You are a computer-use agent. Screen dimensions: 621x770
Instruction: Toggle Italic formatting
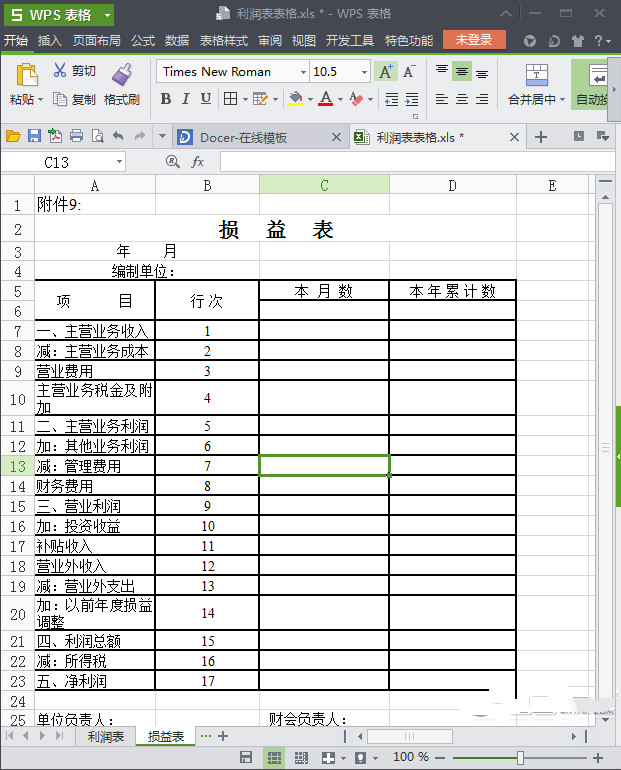pyautogui.click(x=186, y=99)
